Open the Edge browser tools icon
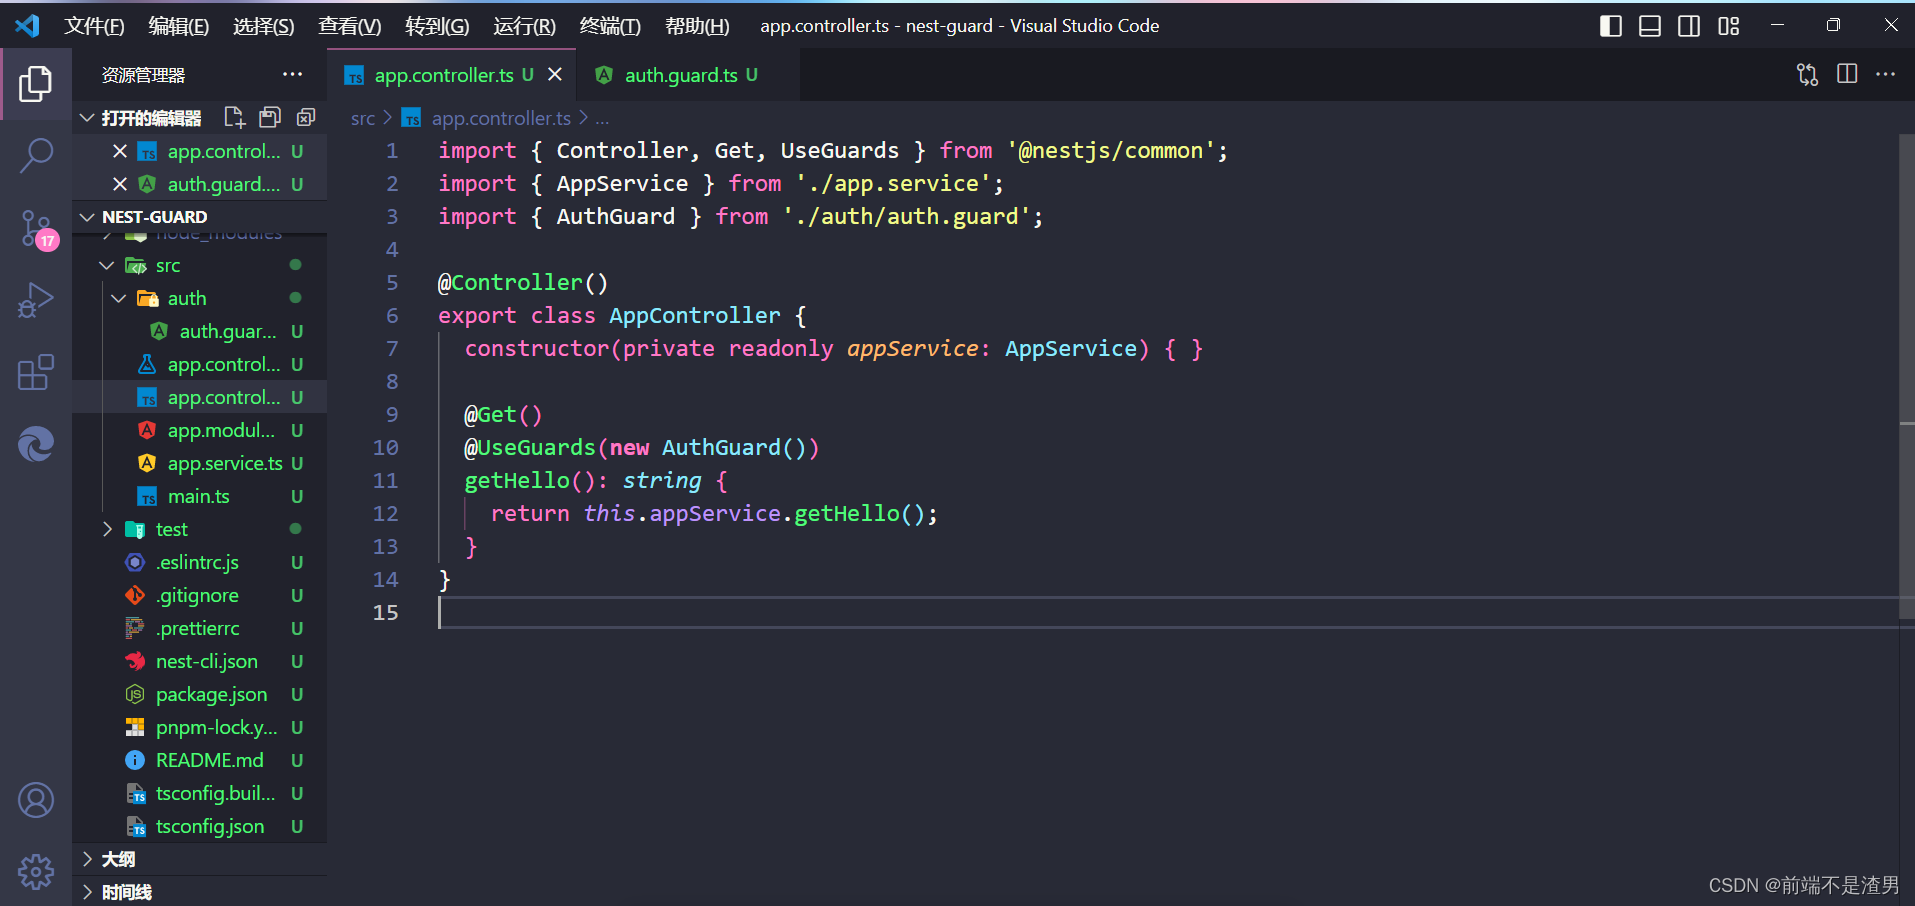 point(36,444)
